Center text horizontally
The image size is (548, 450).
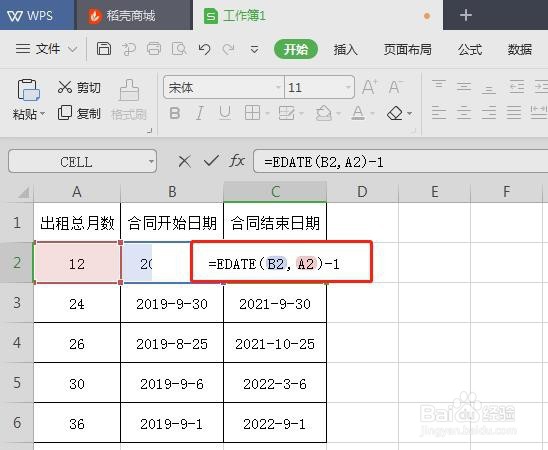pyautogui.click(x=464, y=112)
